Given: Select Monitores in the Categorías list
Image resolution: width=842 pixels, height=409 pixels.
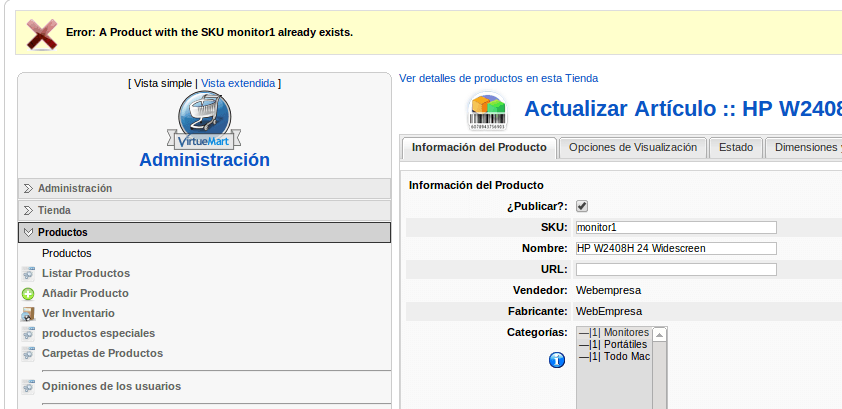Looking at the screenshot, I should pyautogui.click(x=614, y=333).
